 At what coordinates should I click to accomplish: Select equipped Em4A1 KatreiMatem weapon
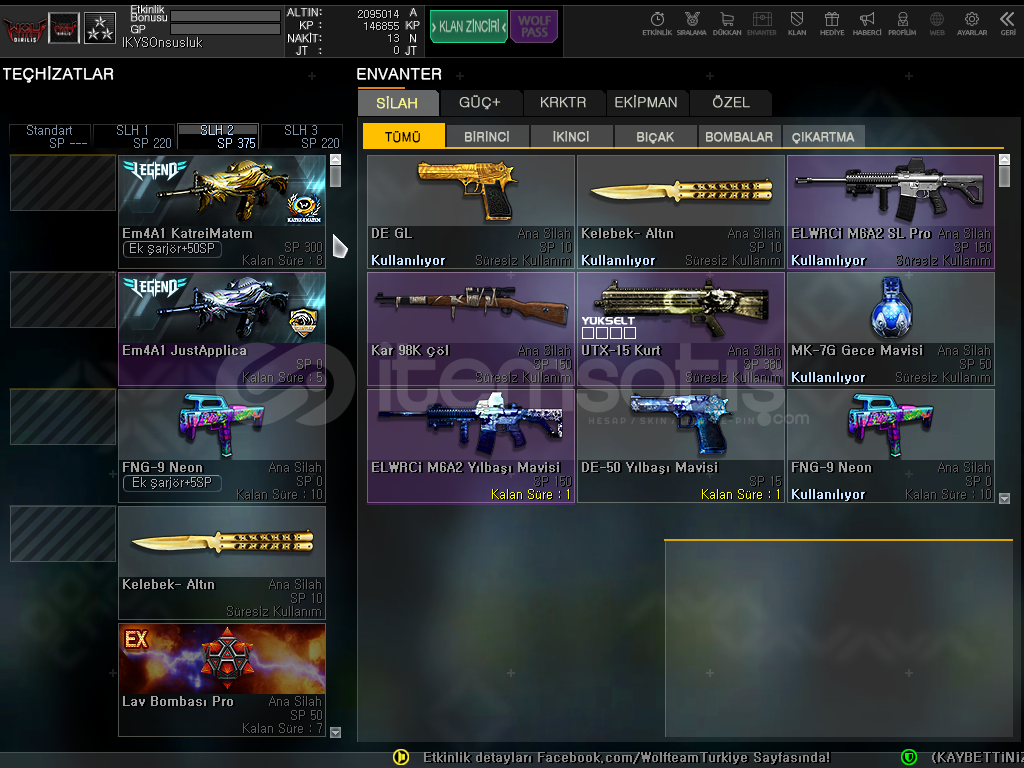(222, 212)
